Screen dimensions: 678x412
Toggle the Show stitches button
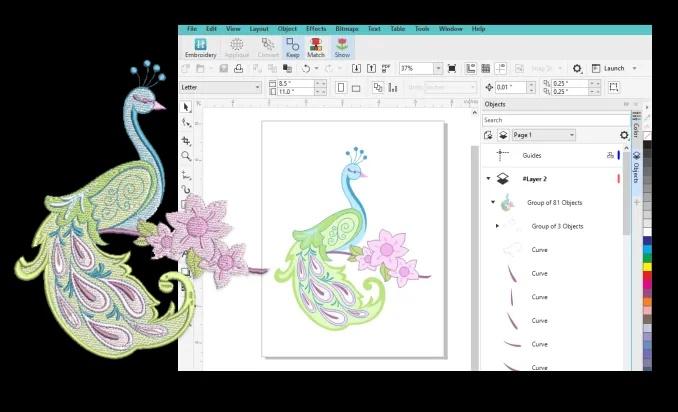click(x=342, y=47)
